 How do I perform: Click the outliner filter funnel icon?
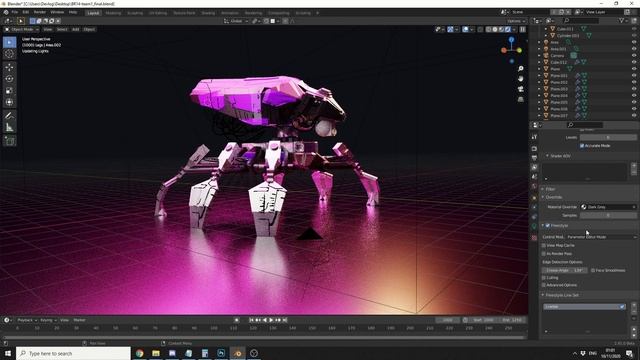[622, 20]
